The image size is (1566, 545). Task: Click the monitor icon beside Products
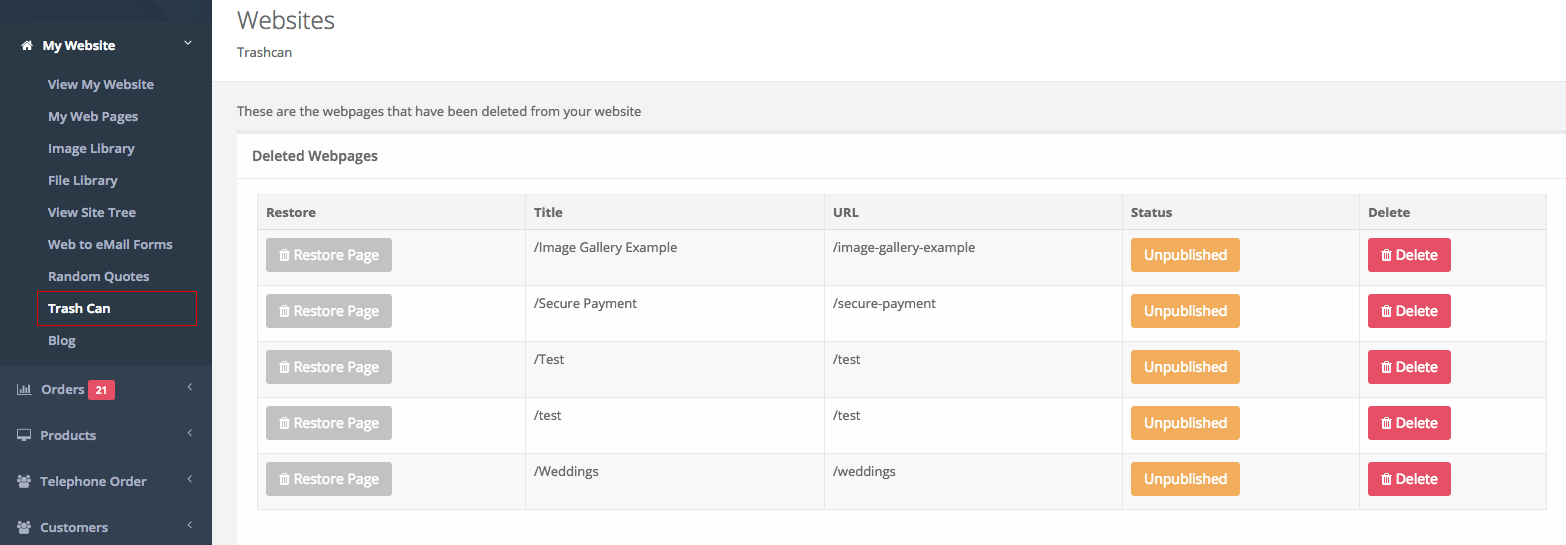(x=24, y=436)
